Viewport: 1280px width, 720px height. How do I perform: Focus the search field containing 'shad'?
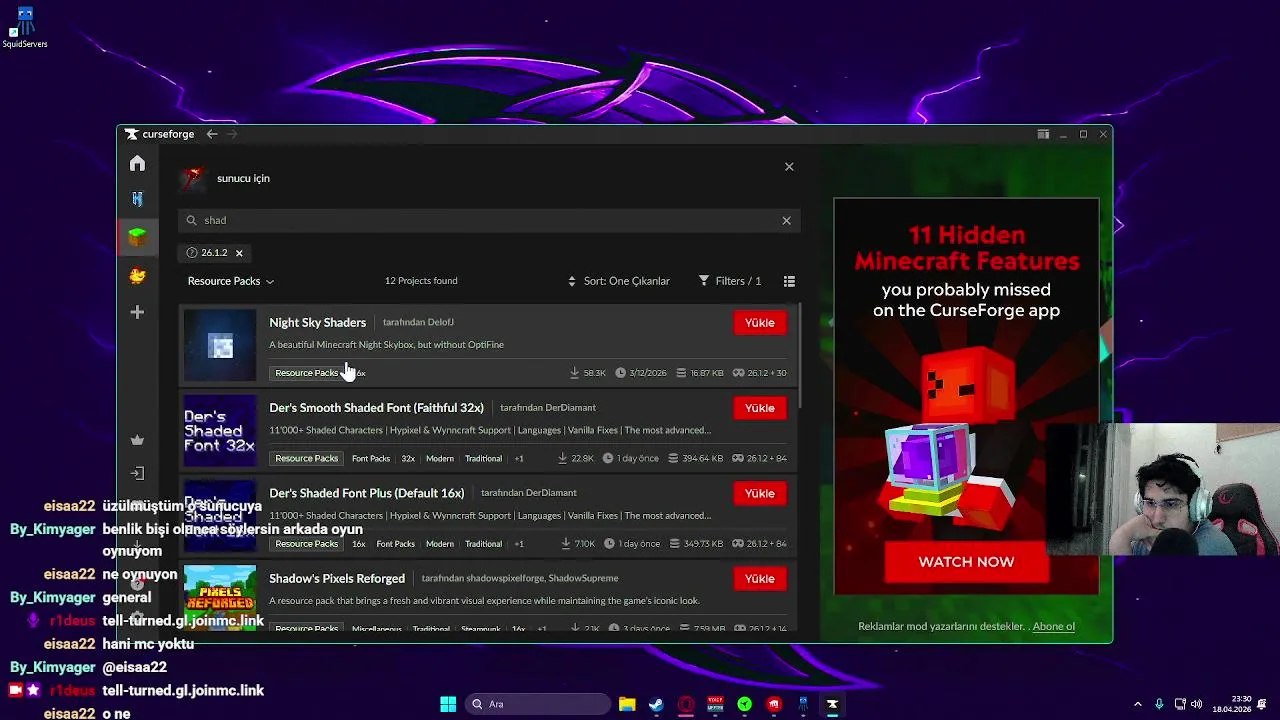click(x=488, y=220)
